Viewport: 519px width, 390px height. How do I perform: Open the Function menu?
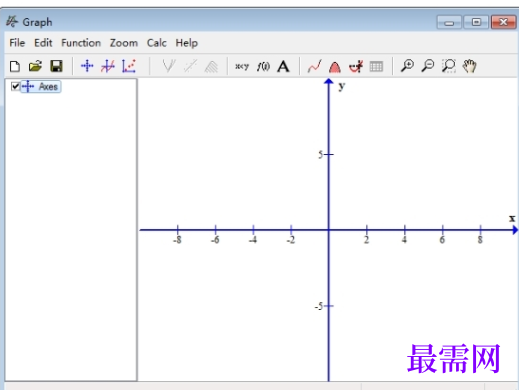click(x=81, y=43)
